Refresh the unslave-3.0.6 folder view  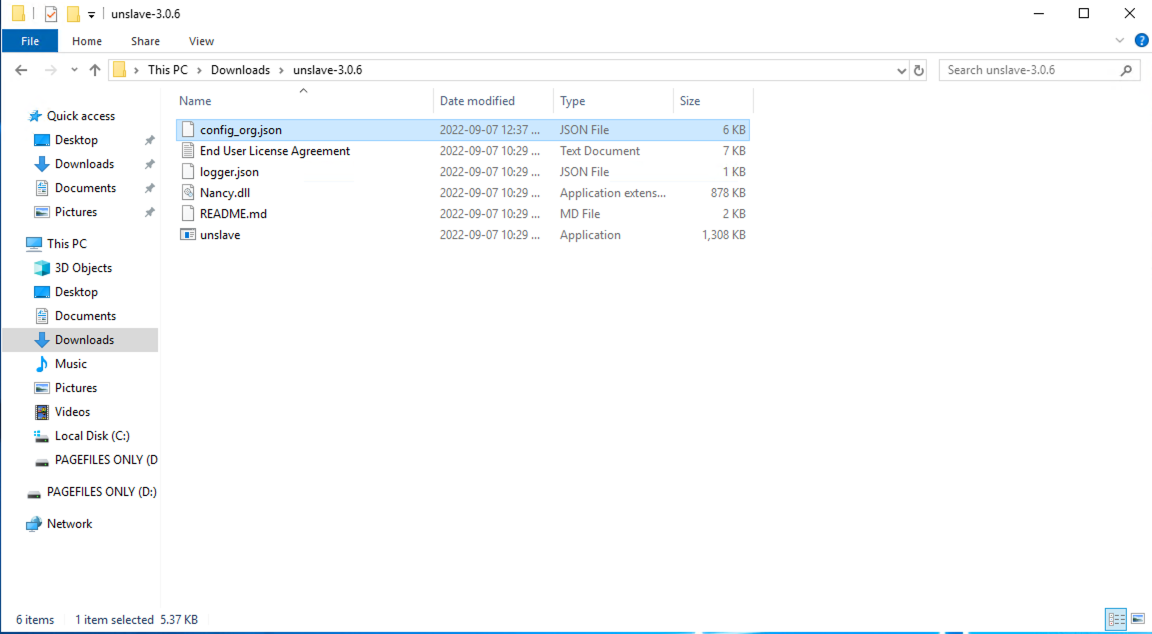[918, 71]
